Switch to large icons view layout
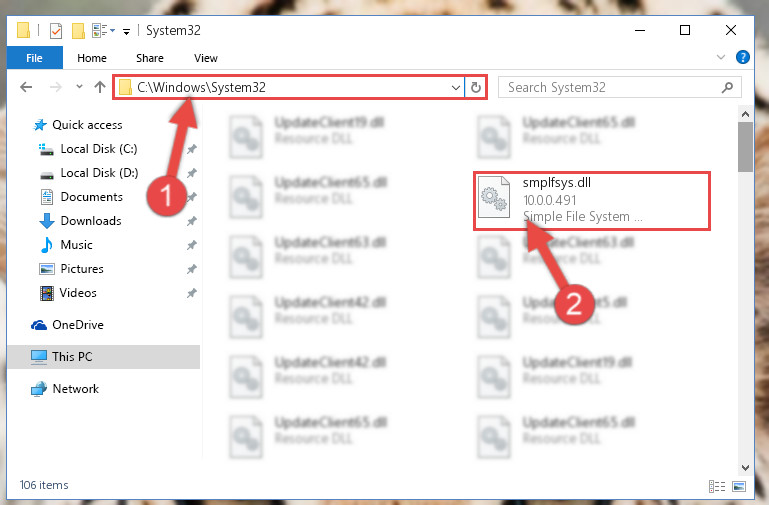This screenshot has height=505, width=769. 739,486
